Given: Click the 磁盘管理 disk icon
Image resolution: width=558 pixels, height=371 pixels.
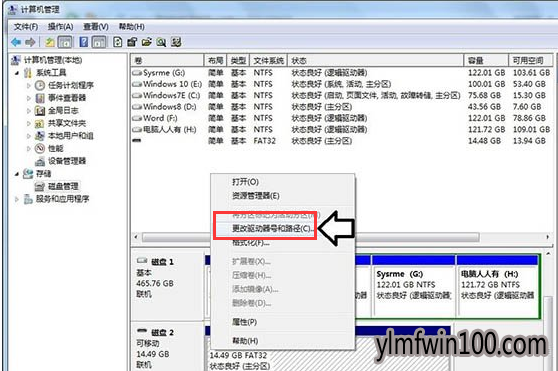Looking at the screenshot, I should (40, 186).
